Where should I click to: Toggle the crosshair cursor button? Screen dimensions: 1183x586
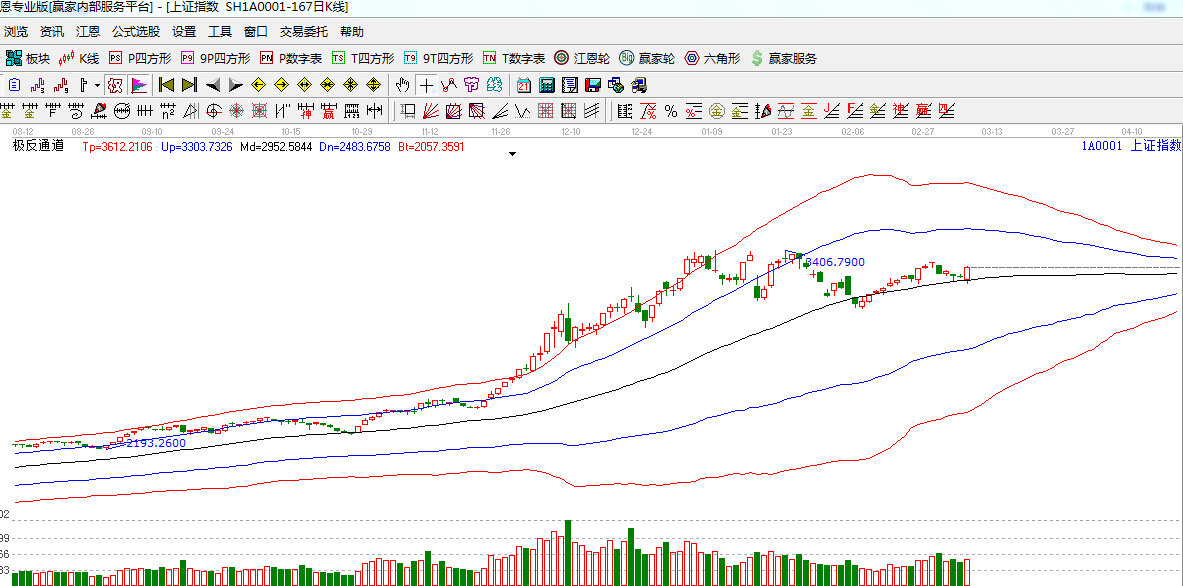pos(427,84)
